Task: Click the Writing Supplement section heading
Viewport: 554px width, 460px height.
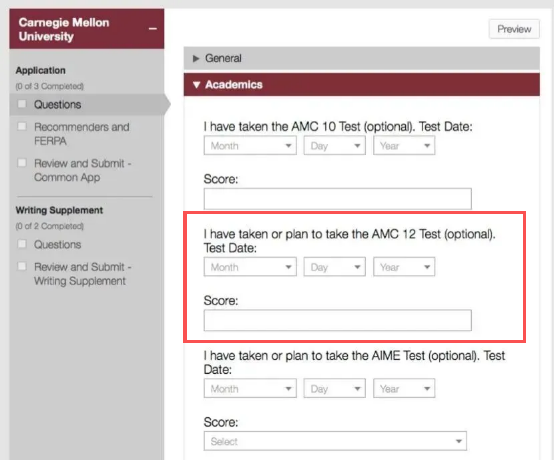Action: [x=59, y=210]
